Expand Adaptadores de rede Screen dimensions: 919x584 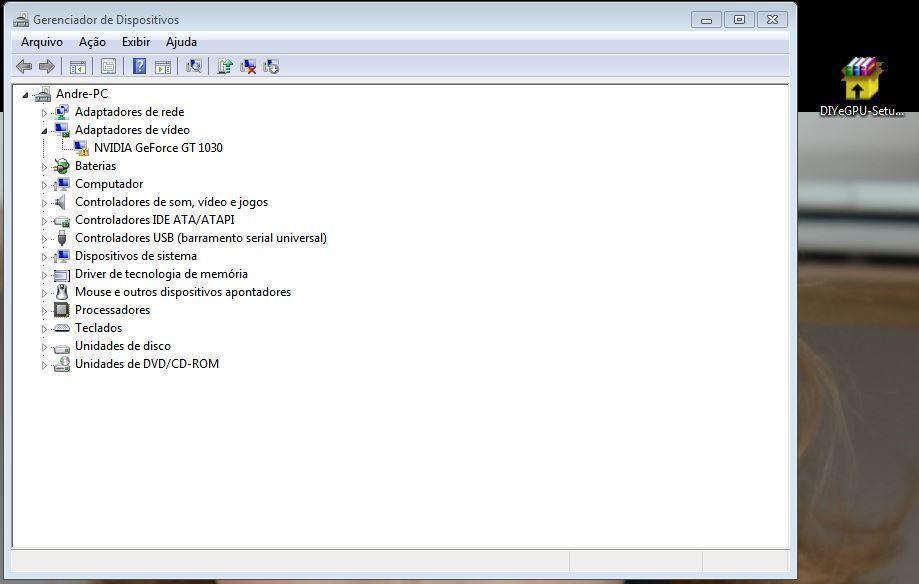pyautogui.click(x=44, y=113)
